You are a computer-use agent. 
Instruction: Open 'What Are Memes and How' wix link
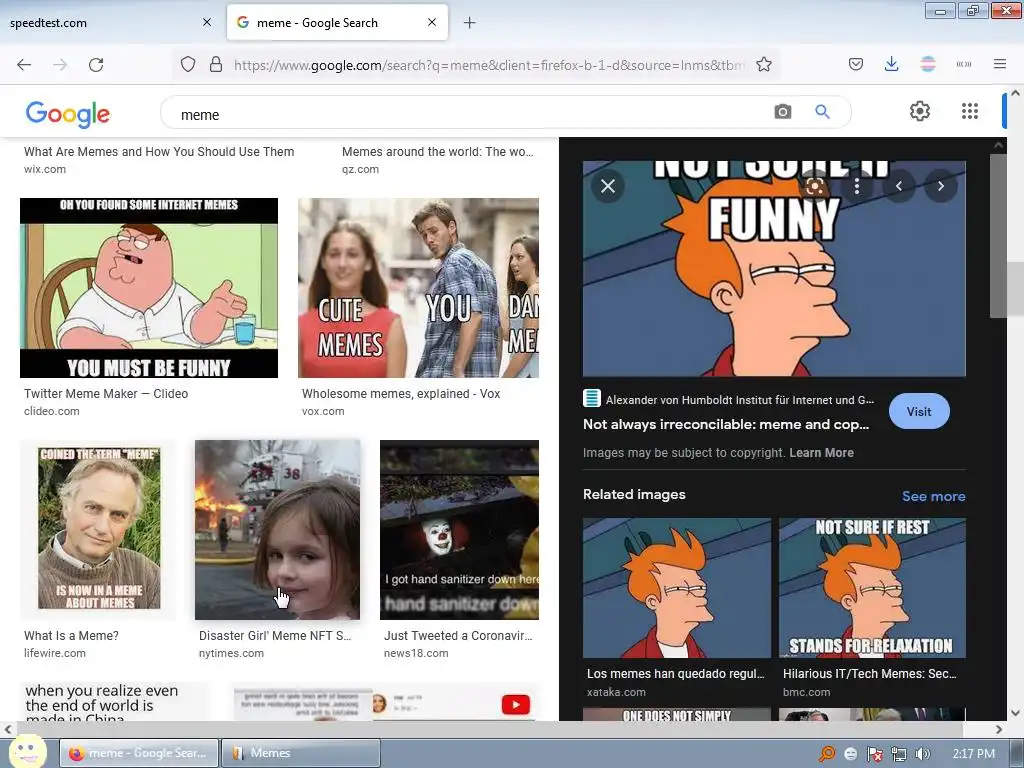click(159, 152)
